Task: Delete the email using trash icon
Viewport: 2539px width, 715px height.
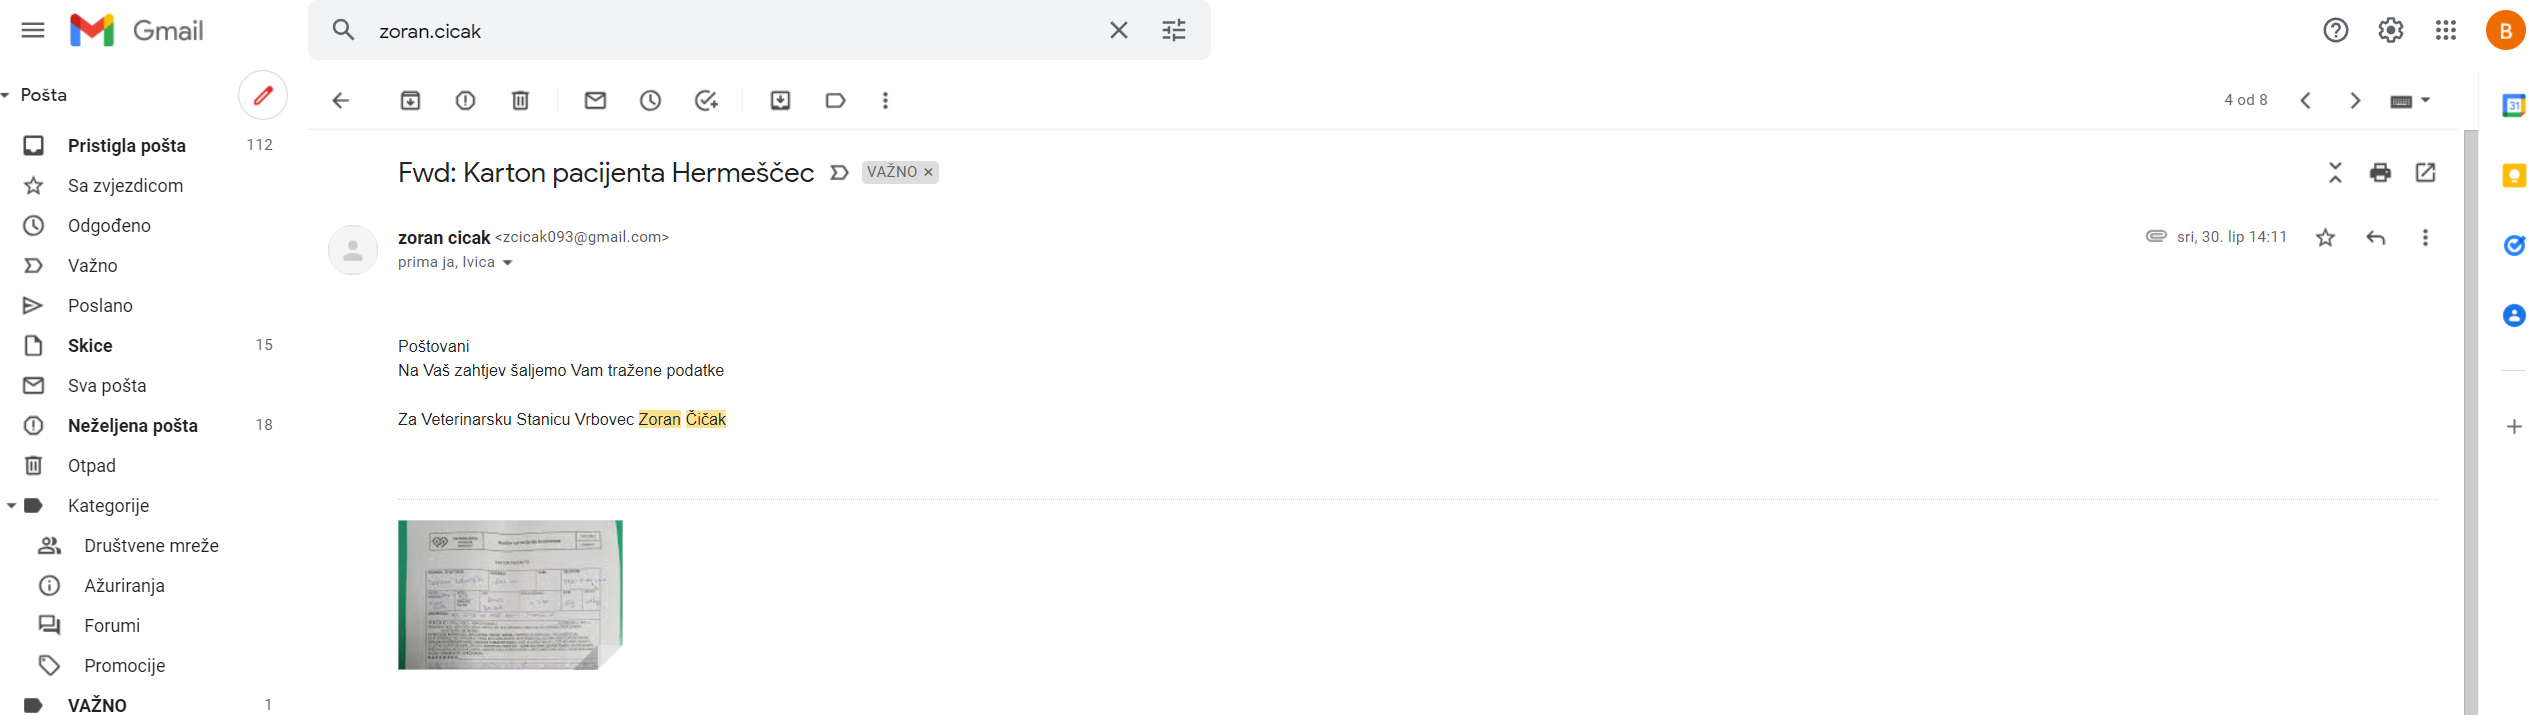Action: pyautogui.click(x=520, y=100)
